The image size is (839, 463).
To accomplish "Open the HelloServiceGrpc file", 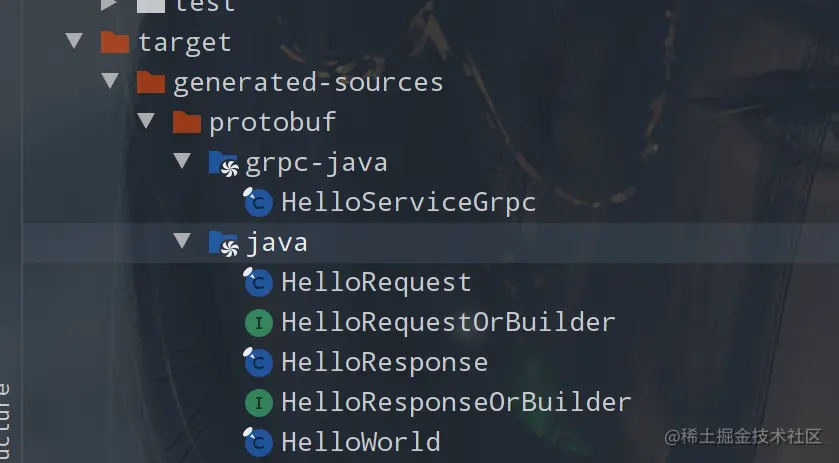I will [409, 203].
